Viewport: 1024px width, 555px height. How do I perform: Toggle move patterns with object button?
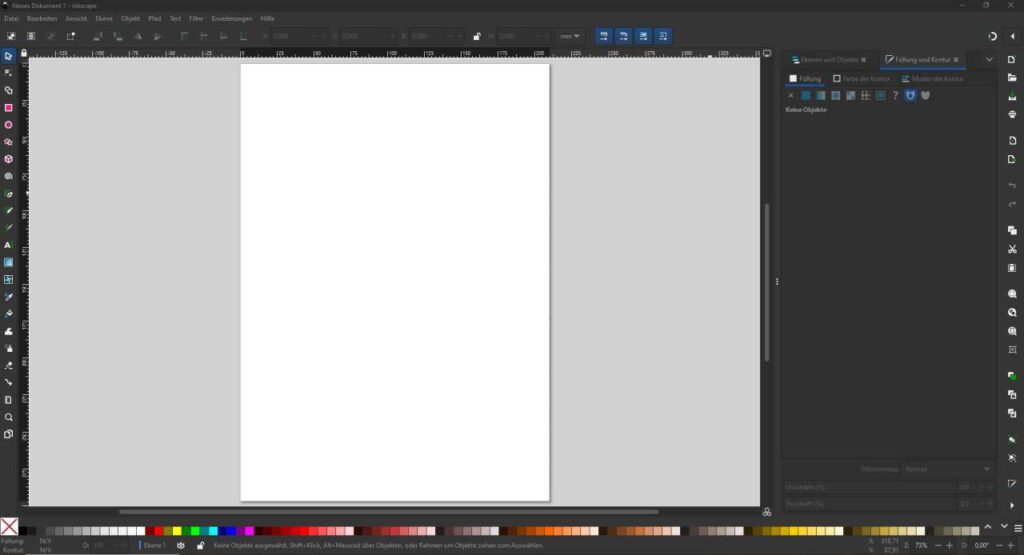(x=663, y=37)
